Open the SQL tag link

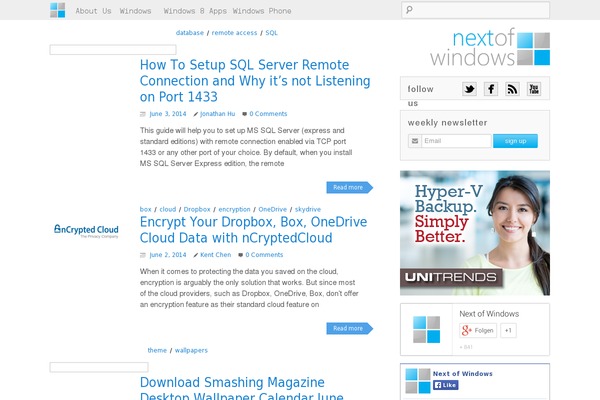pos(271,33)
